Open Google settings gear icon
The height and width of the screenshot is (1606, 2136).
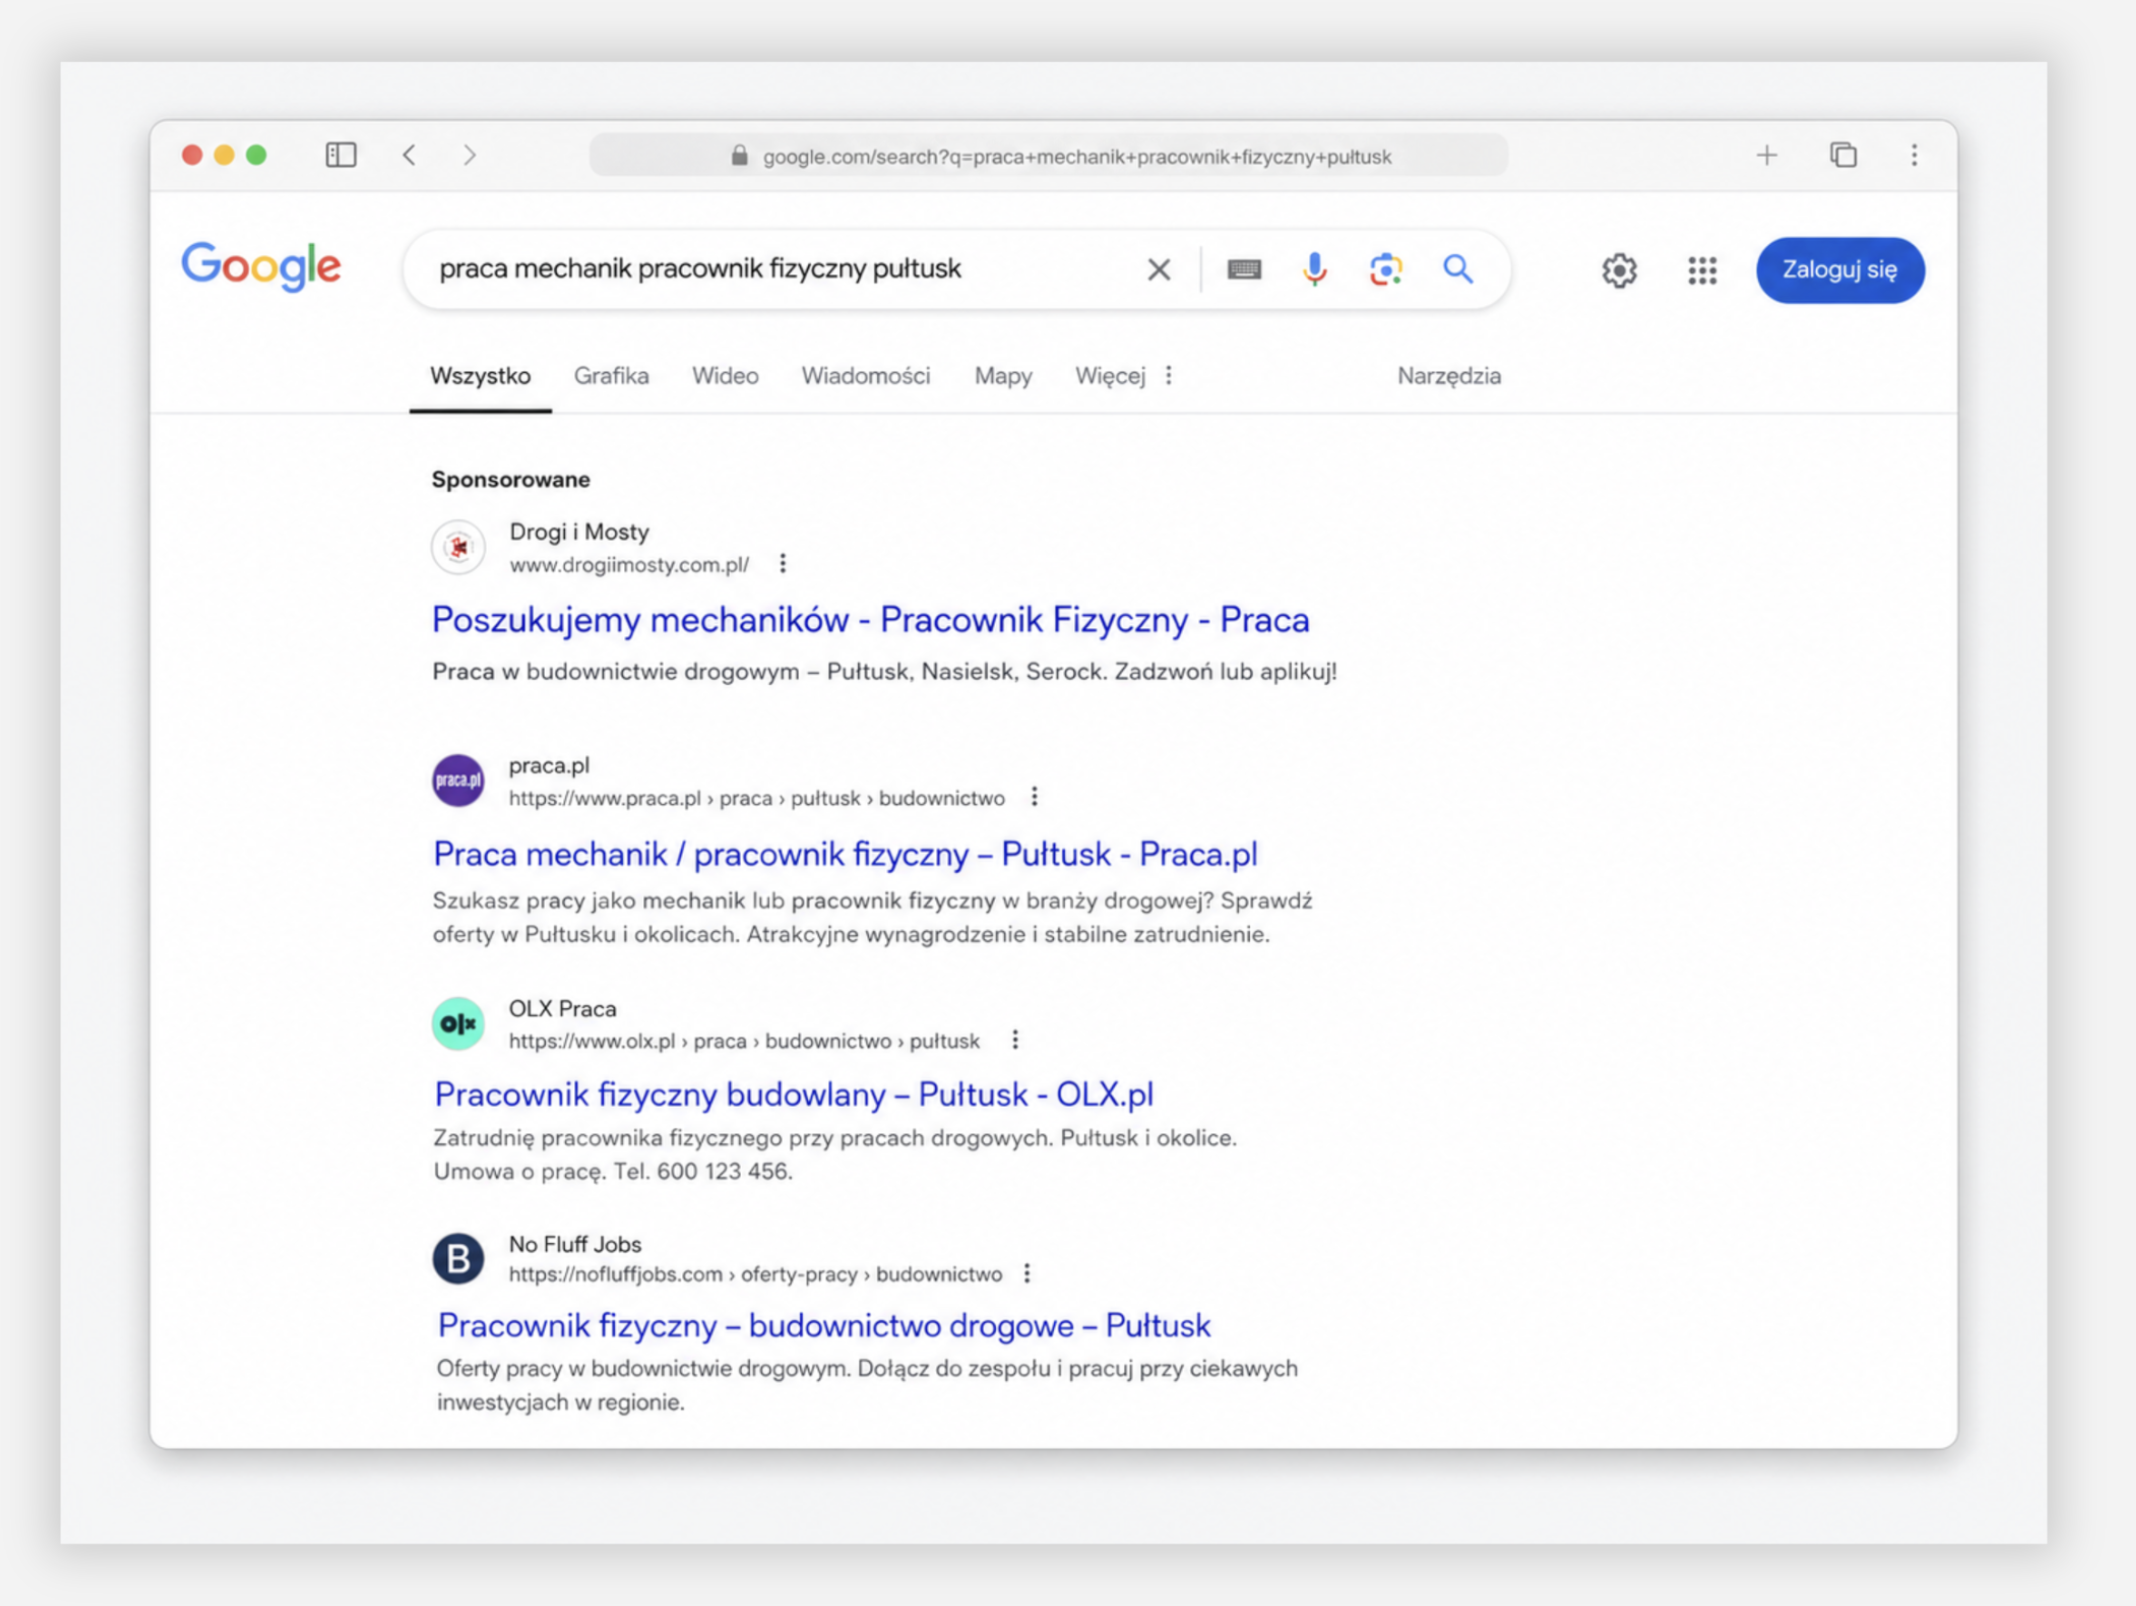point(1619,270)
